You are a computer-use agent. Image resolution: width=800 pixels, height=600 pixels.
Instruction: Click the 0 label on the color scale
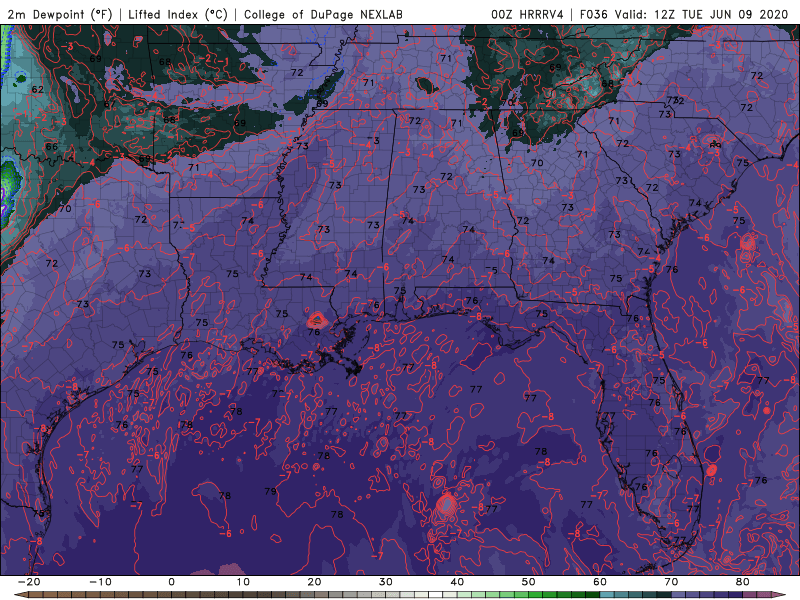pos(171,582)
